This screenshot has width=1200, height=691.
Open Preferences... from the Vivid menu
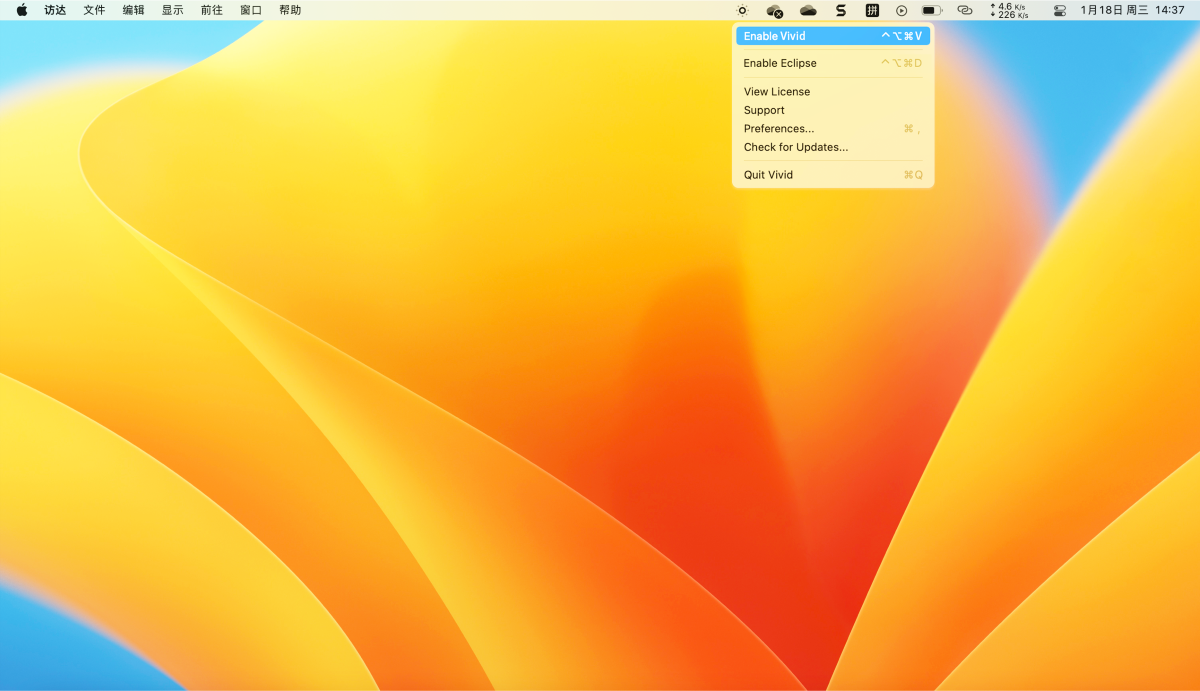point(779,129)
